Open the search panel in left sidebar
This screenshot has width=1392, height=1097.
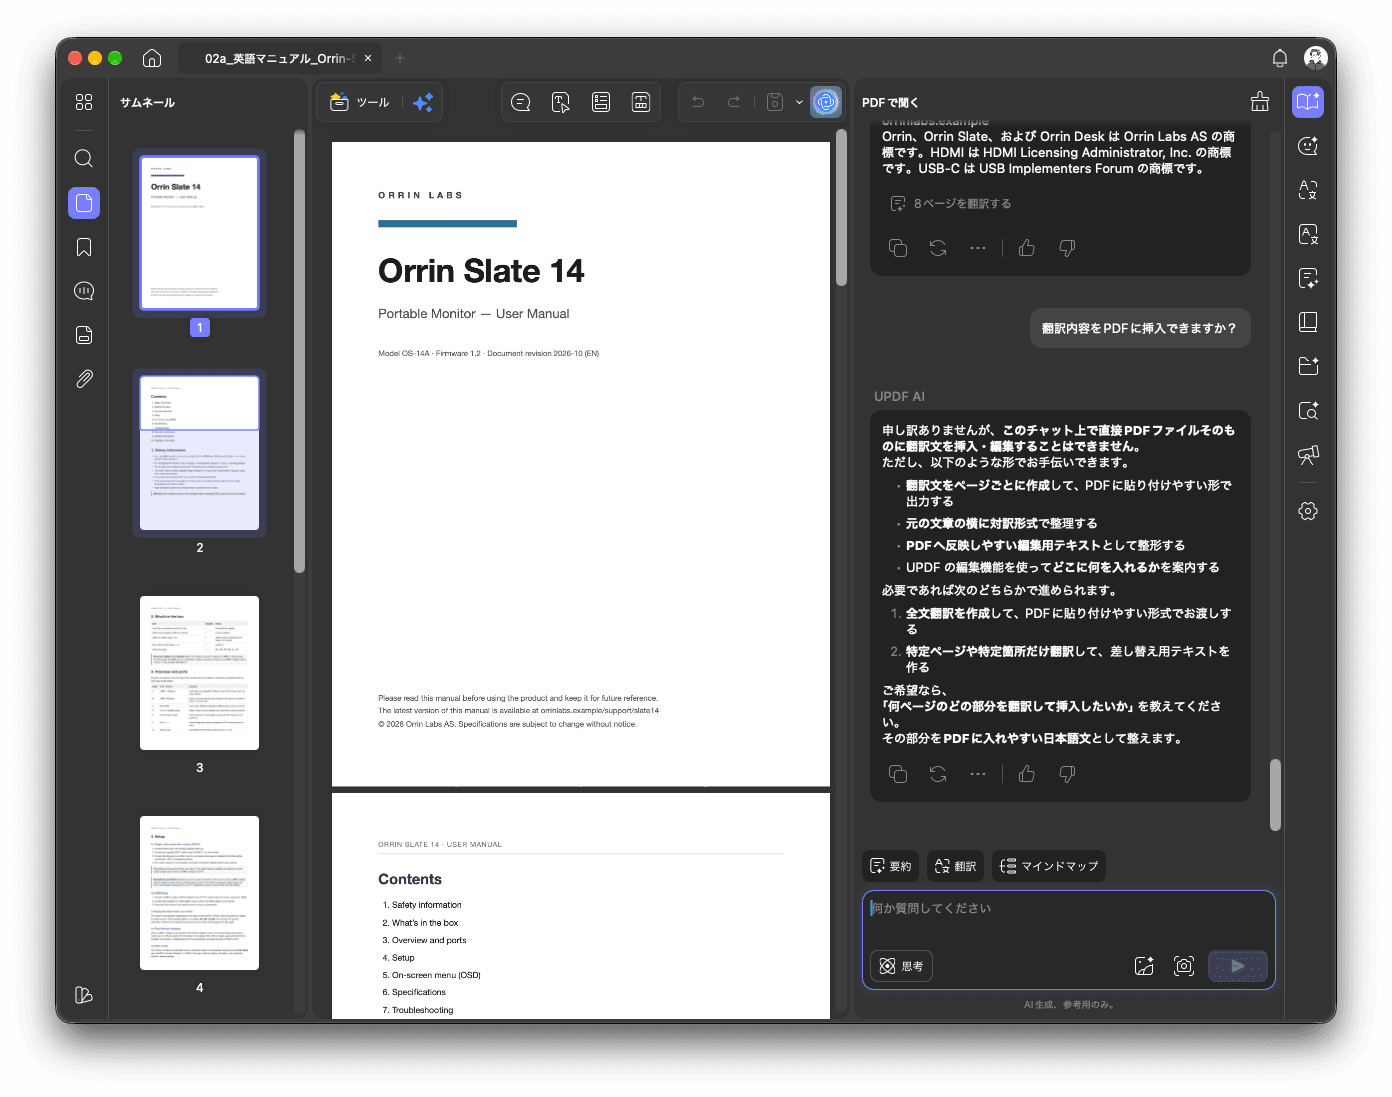pyautogui.click(x=84, y=158)
